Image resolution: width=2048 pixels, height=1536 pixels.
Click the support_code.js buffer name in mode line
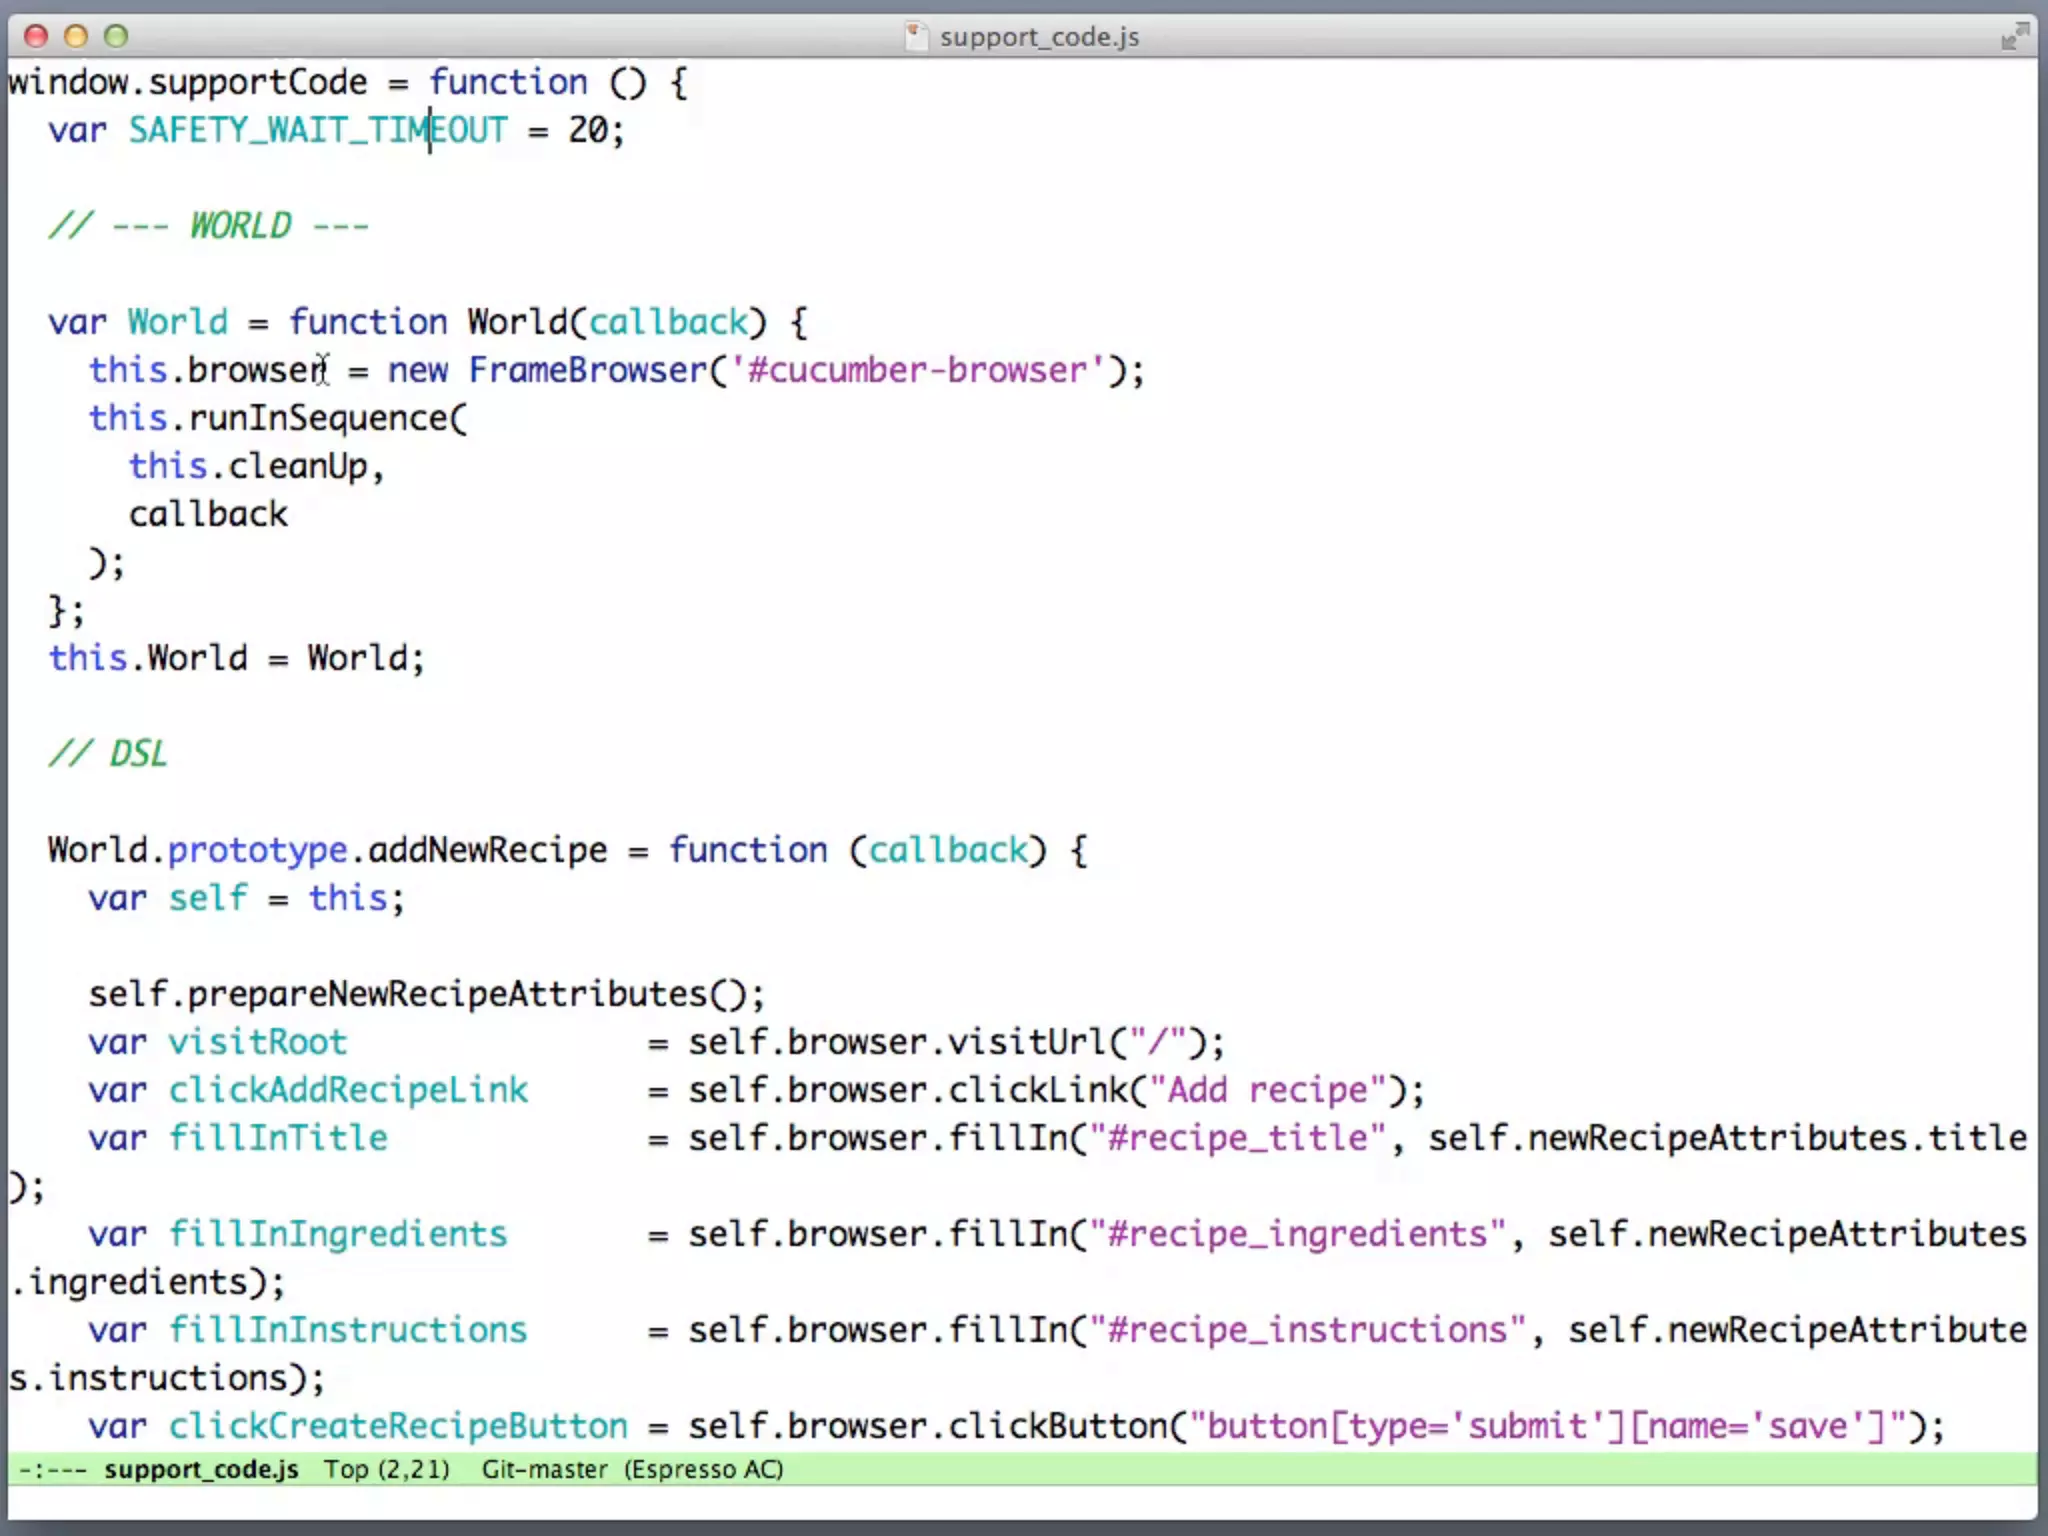[x=201, y=1469]
